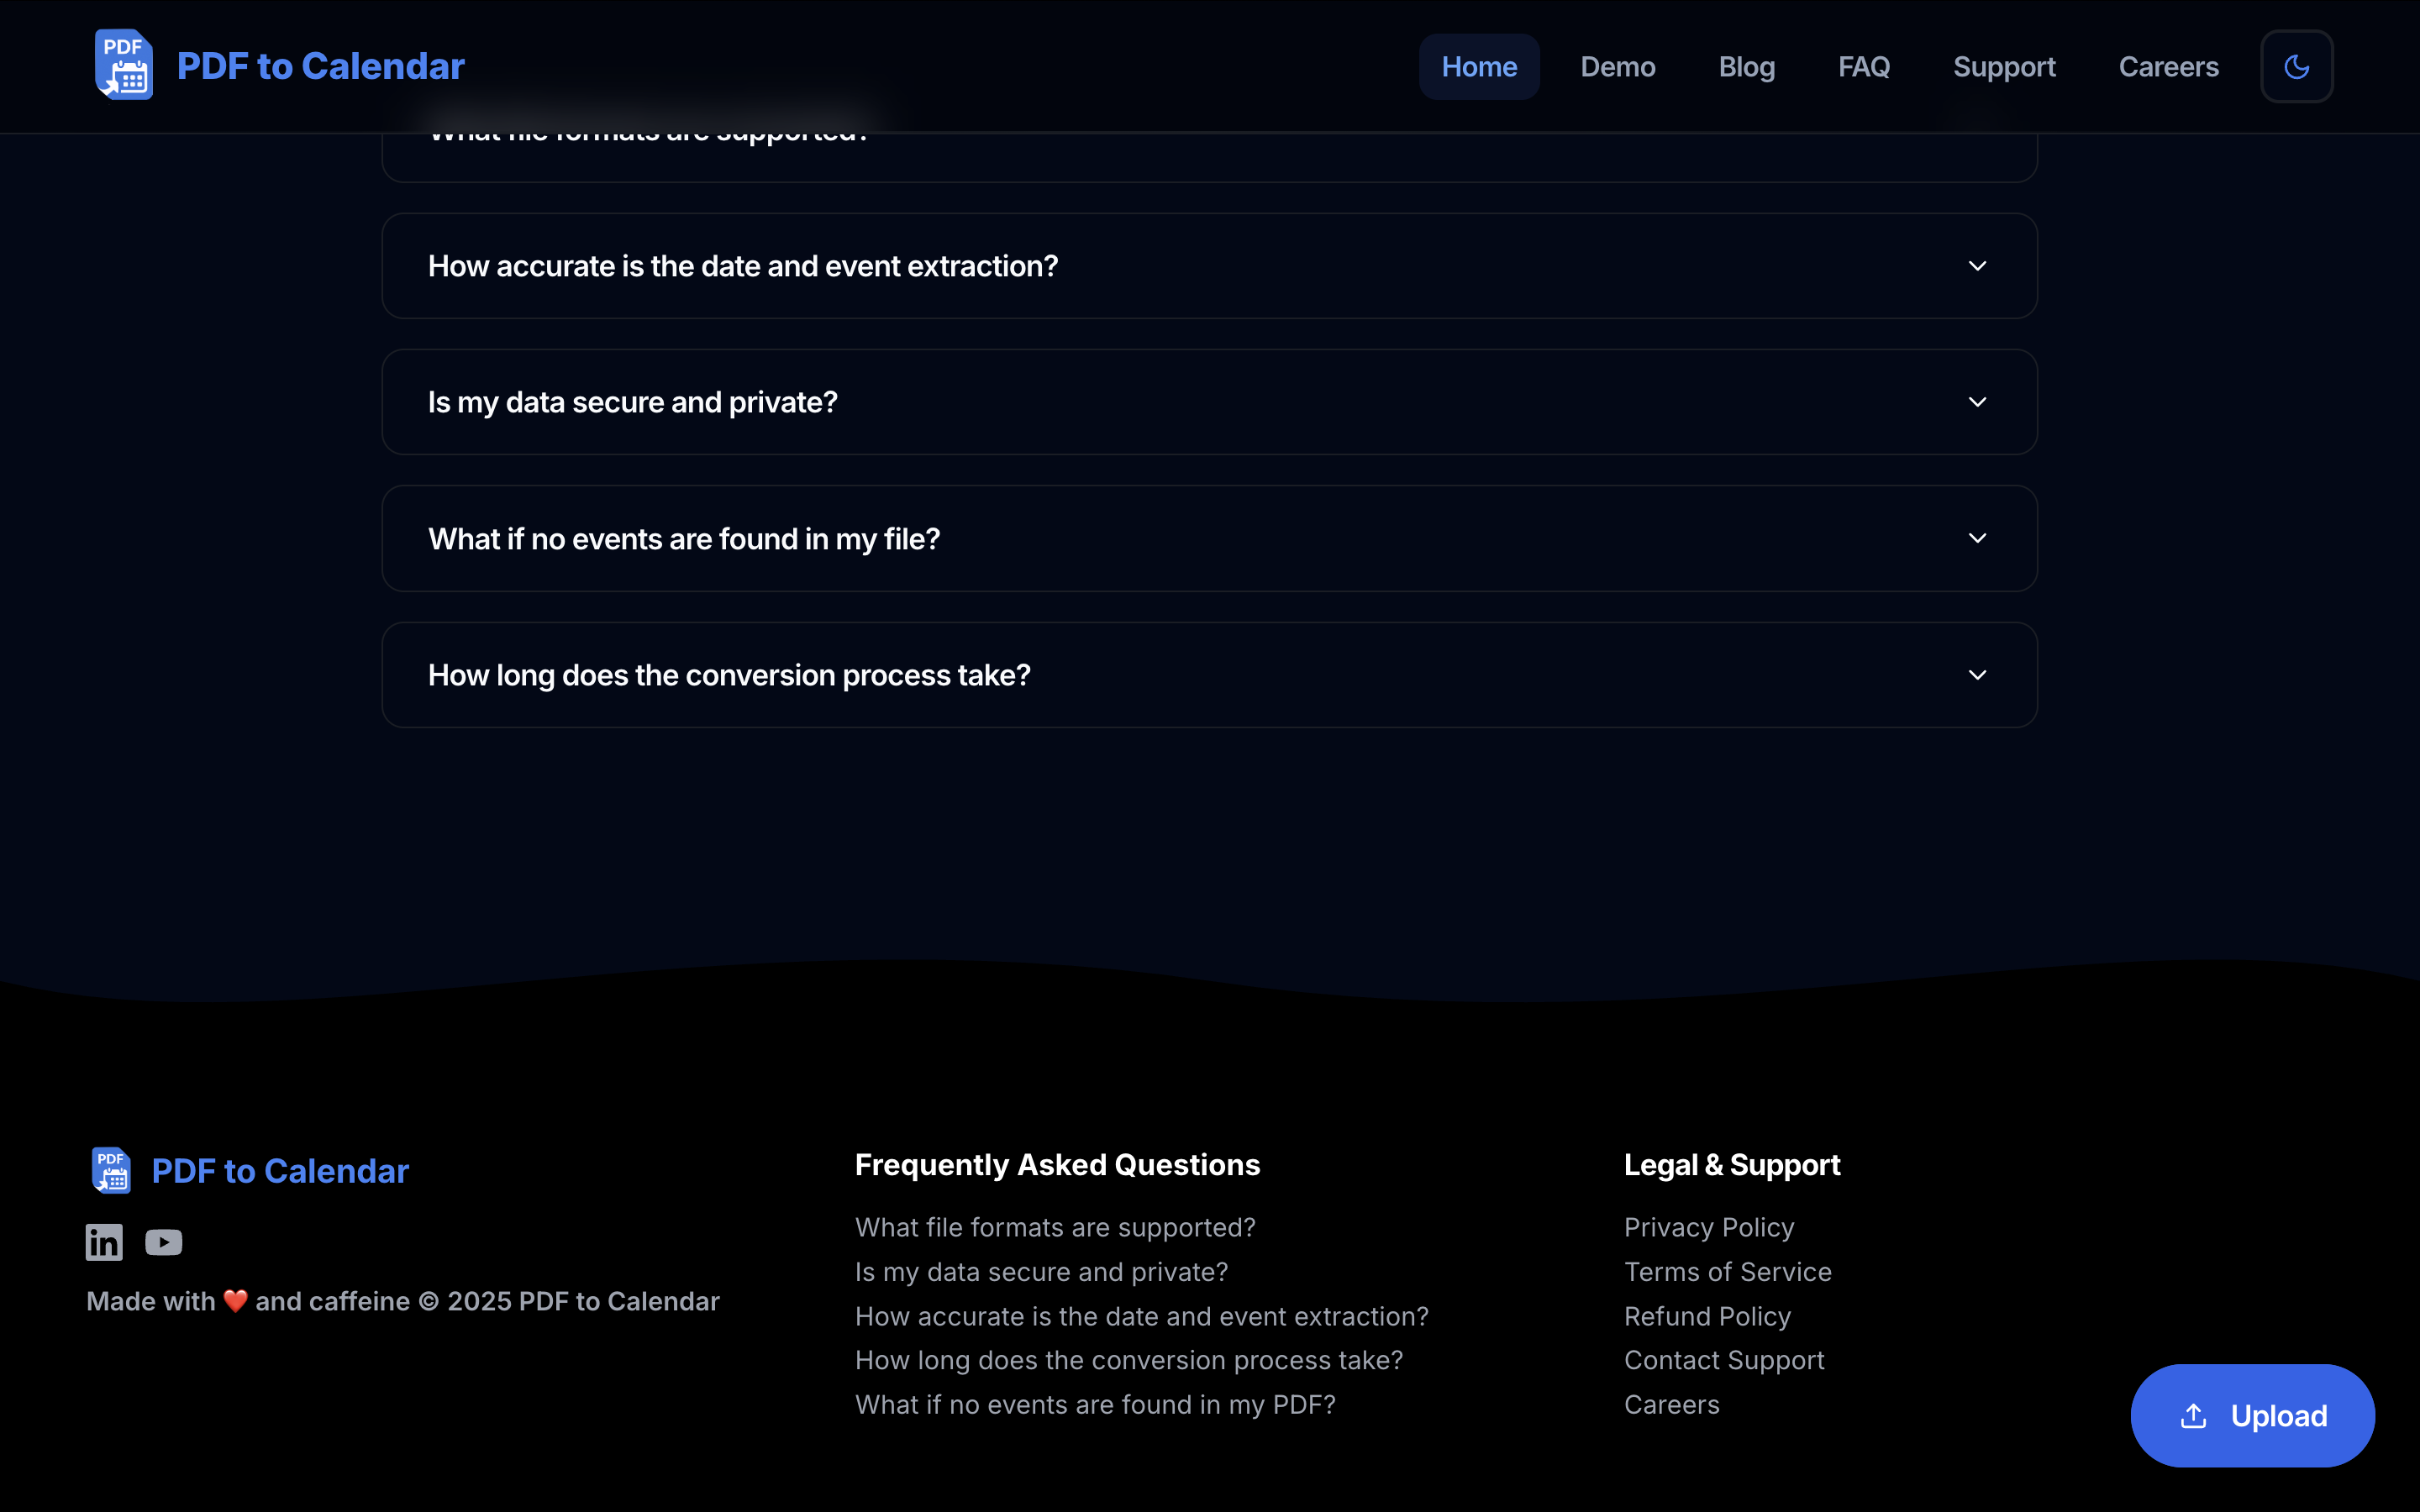Expand 'What if no events are found' chevron
Viewport: 2420px width, 1512px height.
(x=1977, y=538)
